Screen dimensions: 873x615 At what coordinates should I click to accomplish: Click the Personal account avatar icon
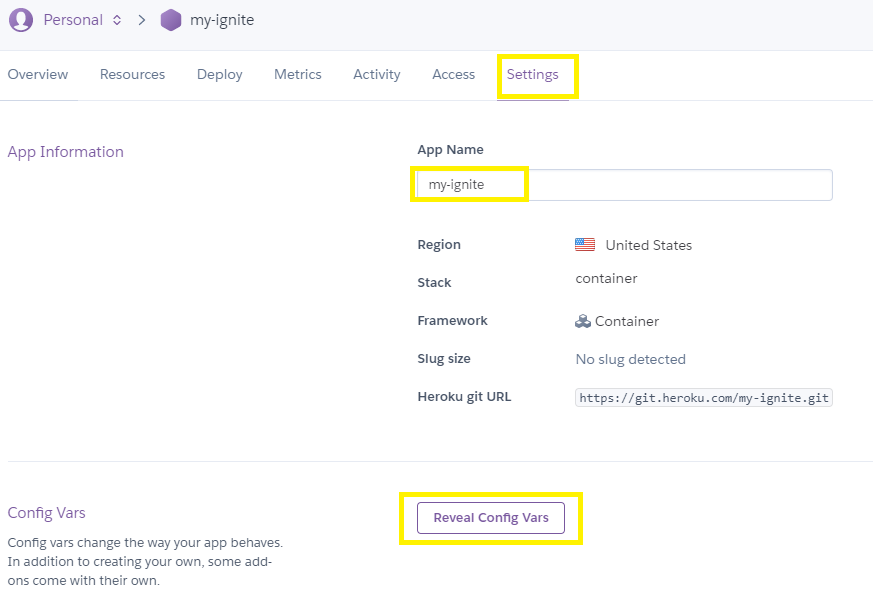click(21, 20)
